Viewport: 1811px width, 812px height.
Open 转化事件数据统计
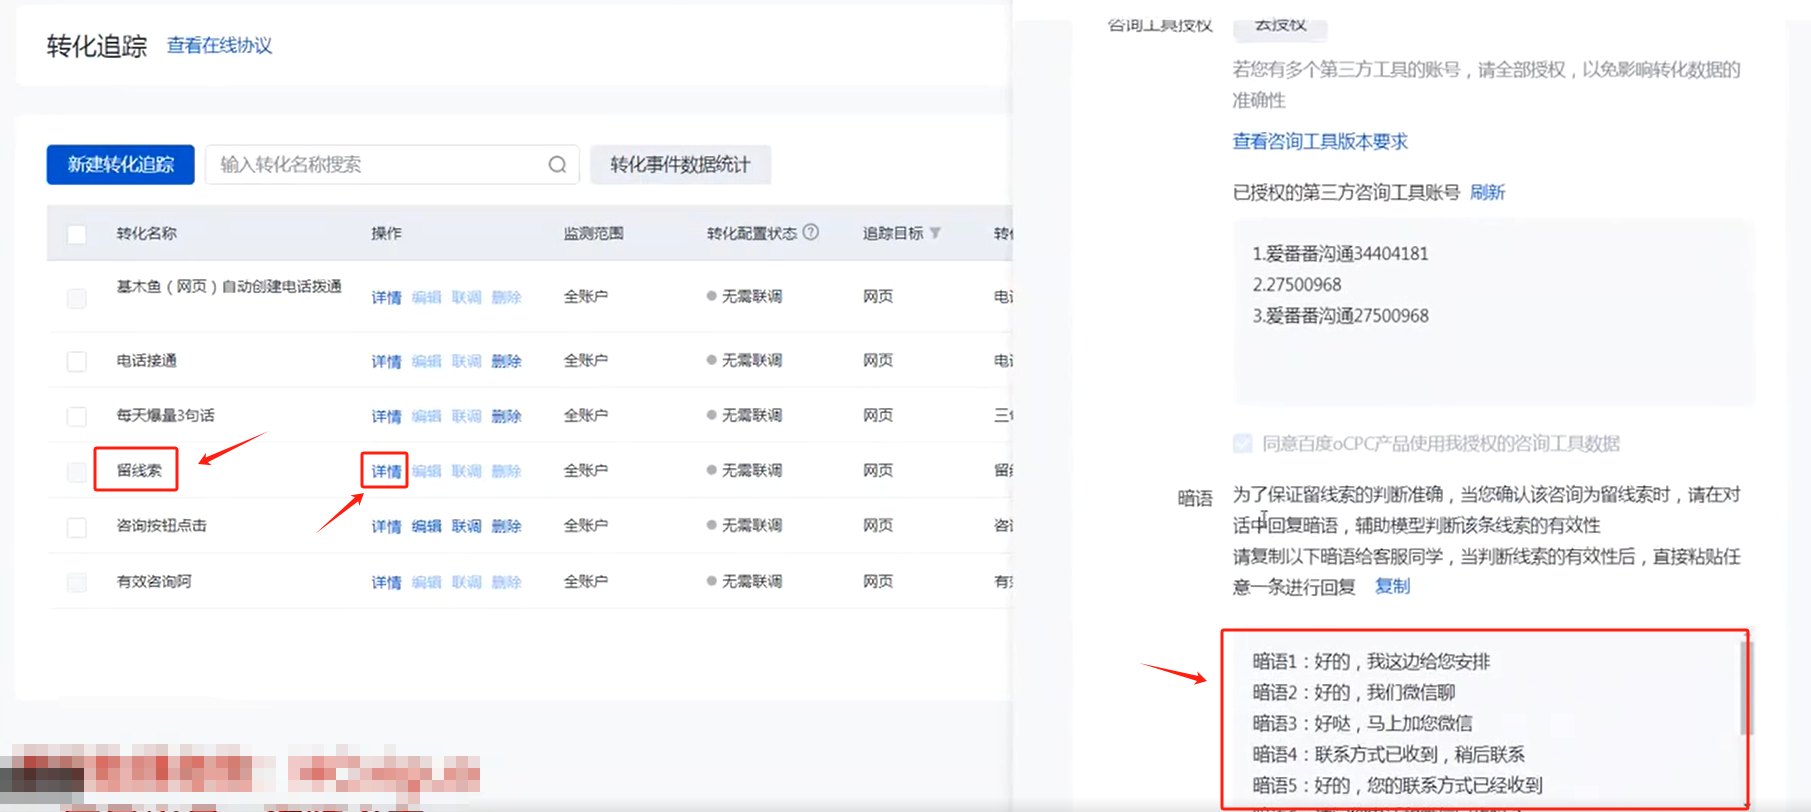coord(680,165)
